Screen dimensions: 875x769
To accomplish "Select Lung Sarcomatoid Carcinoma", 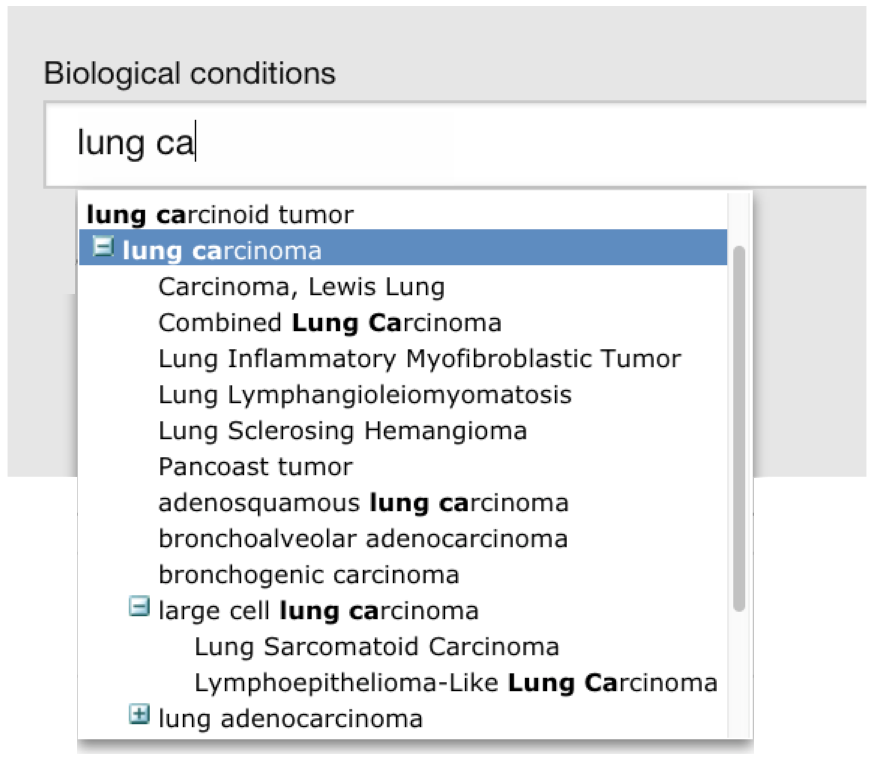I will click(376, 647).
